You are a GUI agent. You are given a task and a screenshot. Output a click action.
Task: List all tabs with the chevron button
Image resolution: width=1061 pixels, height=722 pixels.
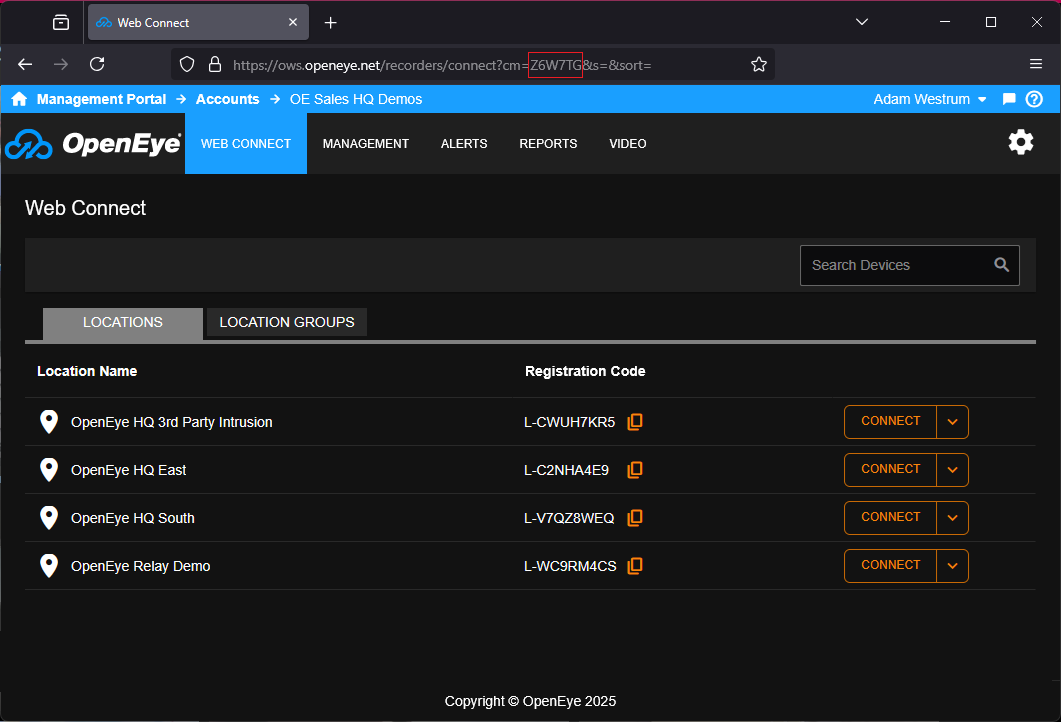[x=861, y=22]
